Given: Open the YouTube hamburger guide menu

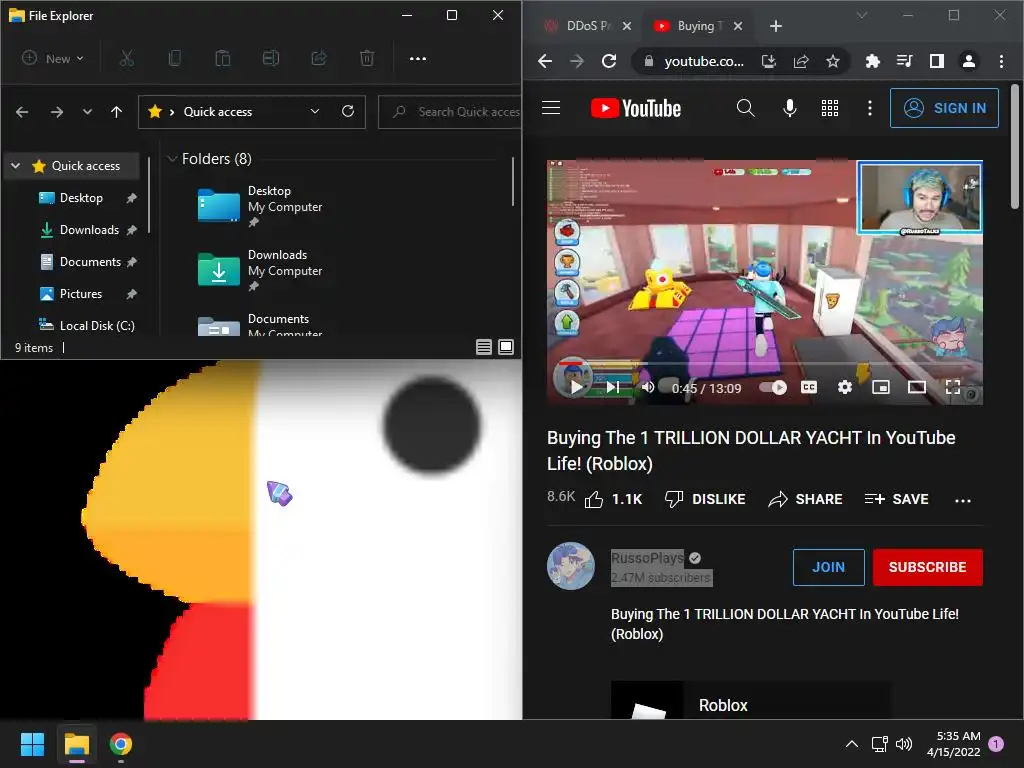Looking at the screenshot, I should point(551,108).
